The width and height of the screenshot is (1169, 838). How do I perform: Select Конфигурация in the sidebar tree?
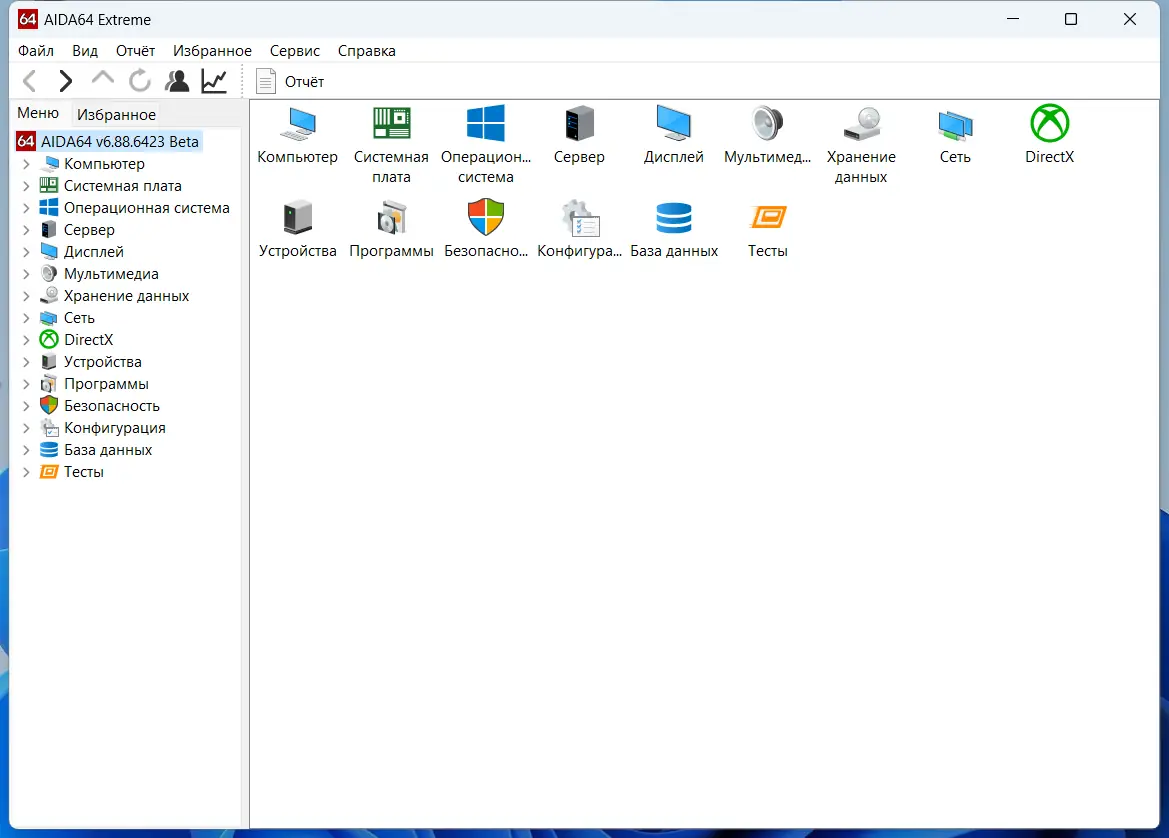point(115,428)
